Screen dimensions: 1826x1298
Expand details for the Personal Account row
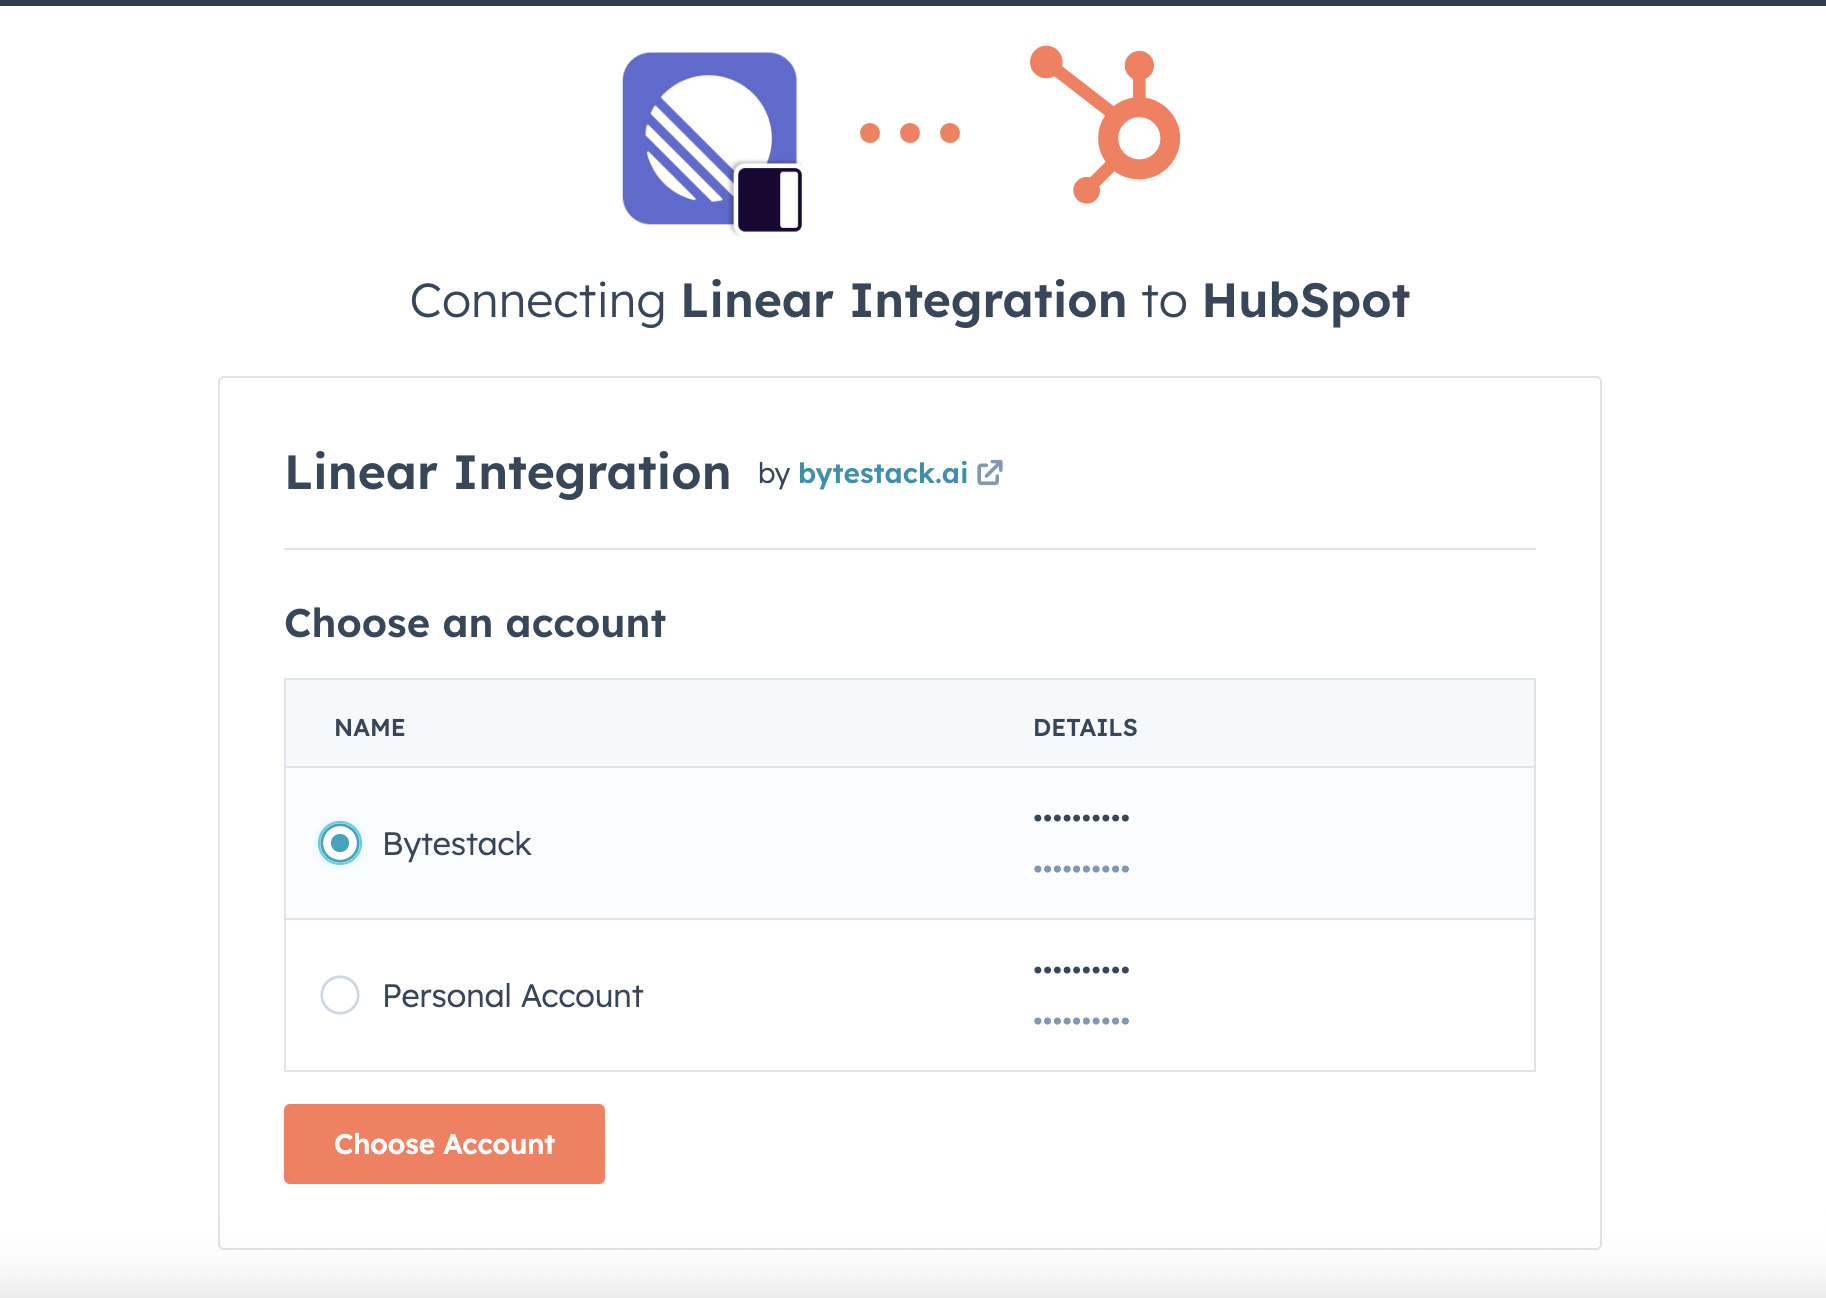1082,995
